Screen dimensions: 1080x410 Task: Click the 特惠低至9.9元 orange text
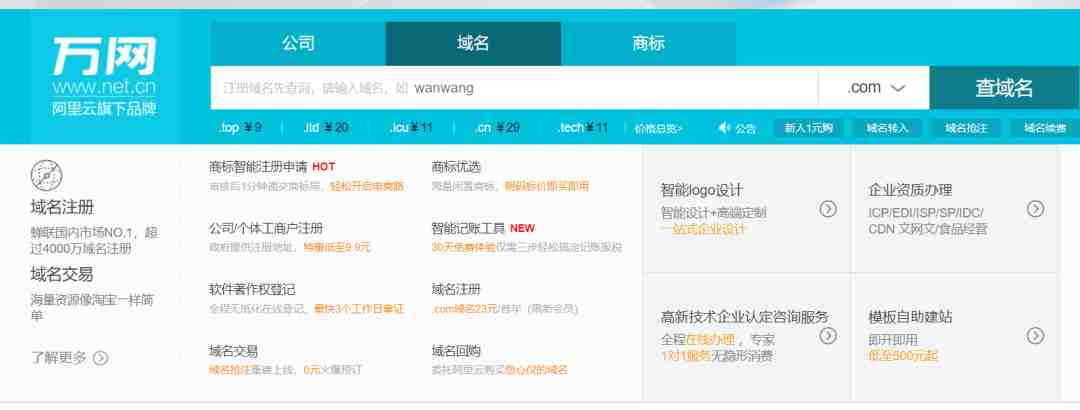(337, 247)
